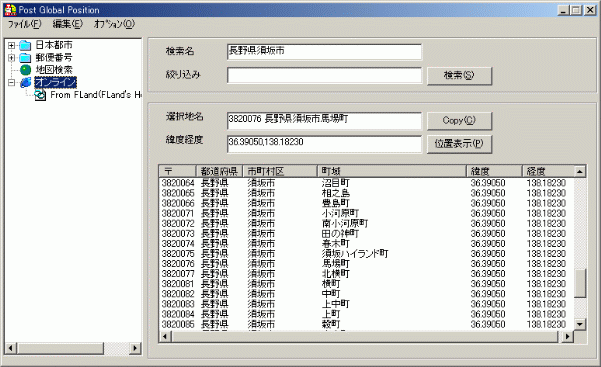Screen dimensions: 601x367
Task: Select the オンライン tree item
Action: [x=56, y=82]
